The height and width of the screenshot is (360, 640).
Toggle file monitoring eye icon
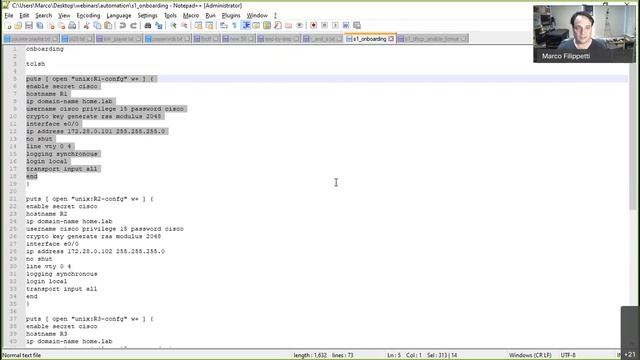coord(300,26)
